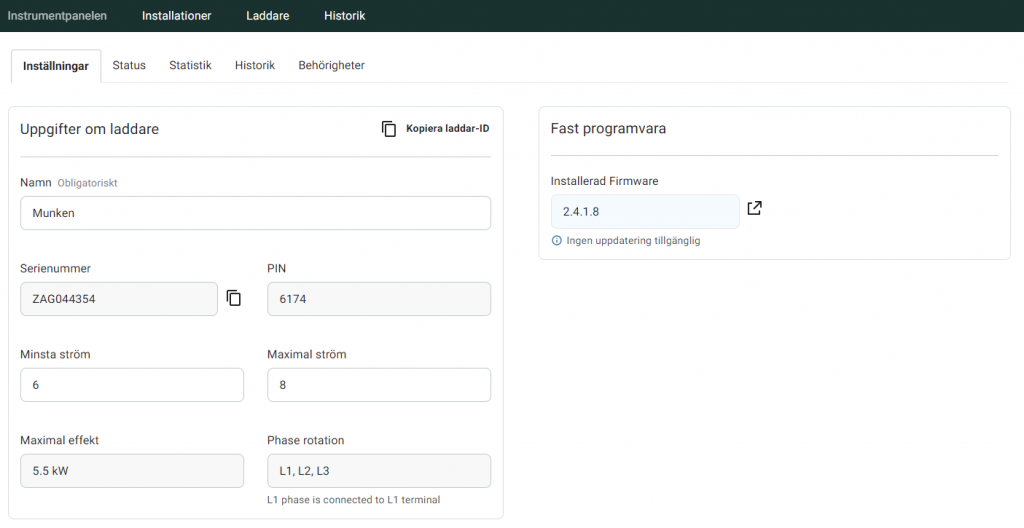Click the info icon by Ingen uppdatering tillgänglig
The image size is (1024, 528).
557,241
